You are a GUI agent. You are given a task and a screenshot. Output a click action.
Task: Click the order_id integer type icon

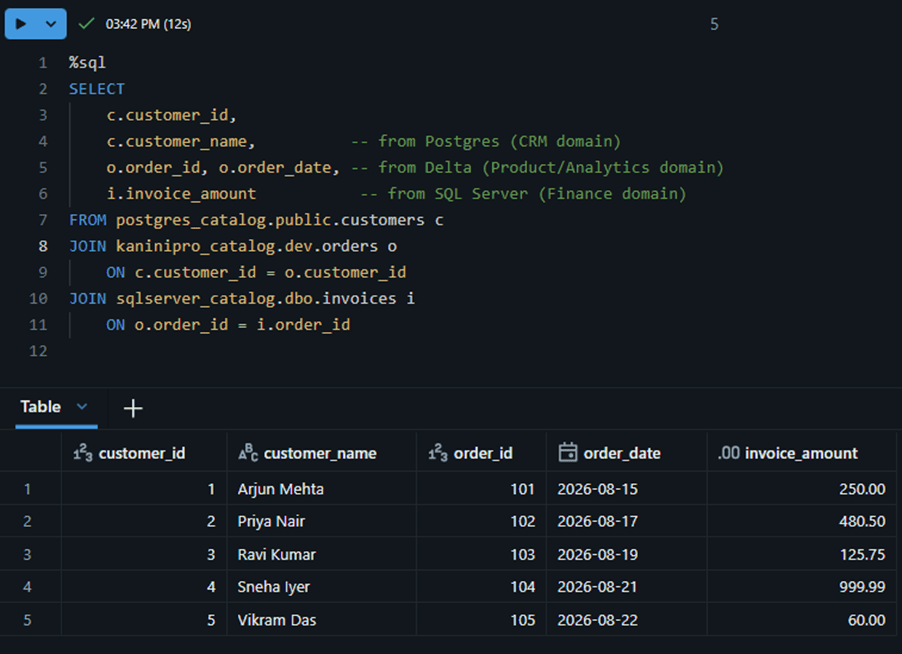coord(438,453)
